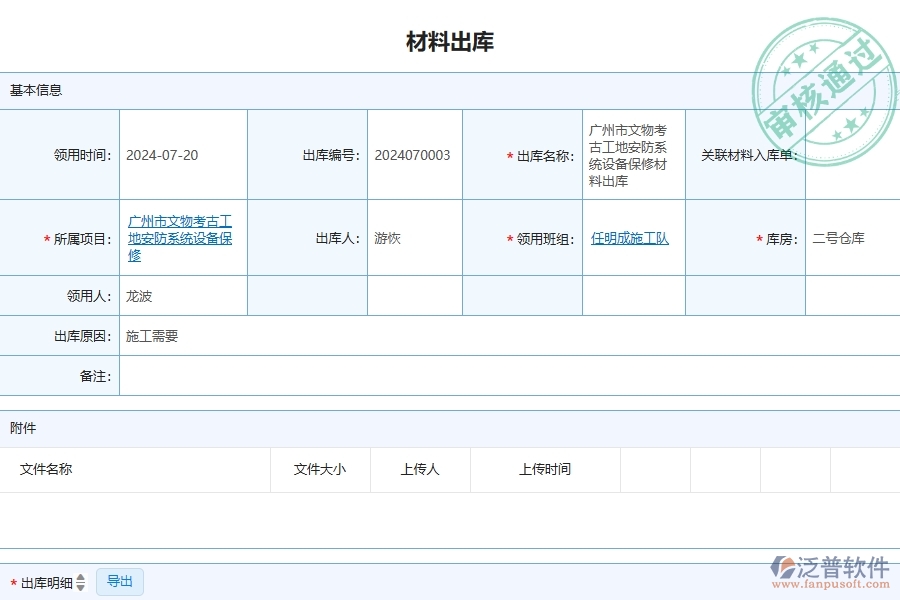Click the empty 备注 field

300,376
